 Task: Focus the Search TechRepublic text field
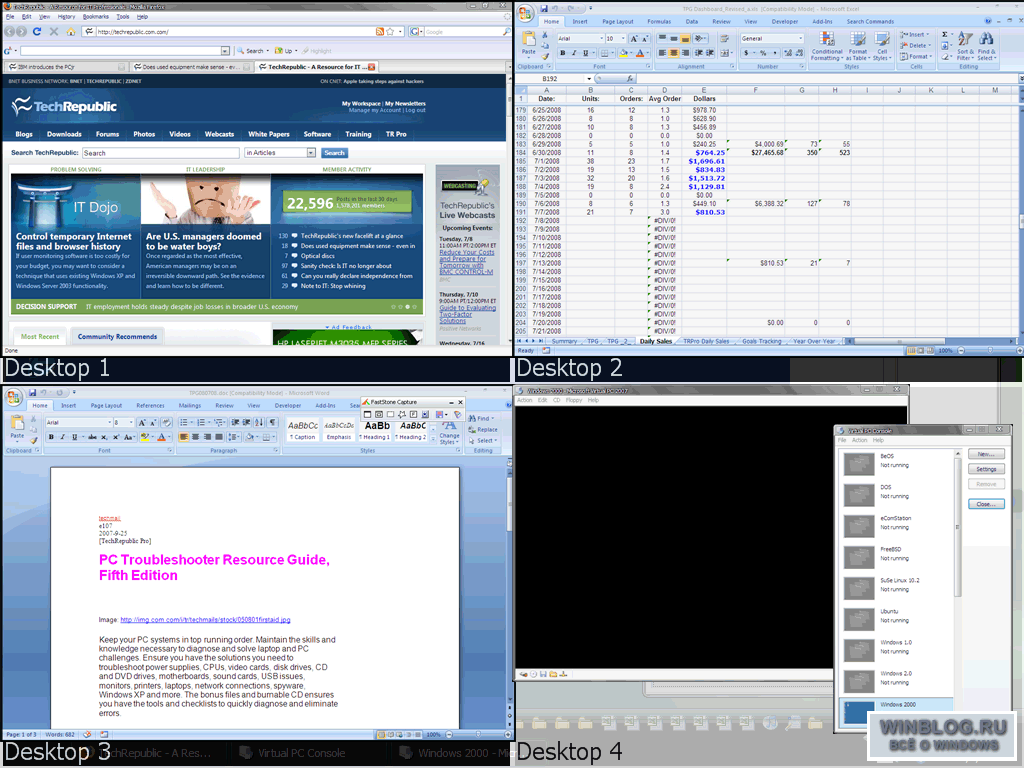click(161, 153)
